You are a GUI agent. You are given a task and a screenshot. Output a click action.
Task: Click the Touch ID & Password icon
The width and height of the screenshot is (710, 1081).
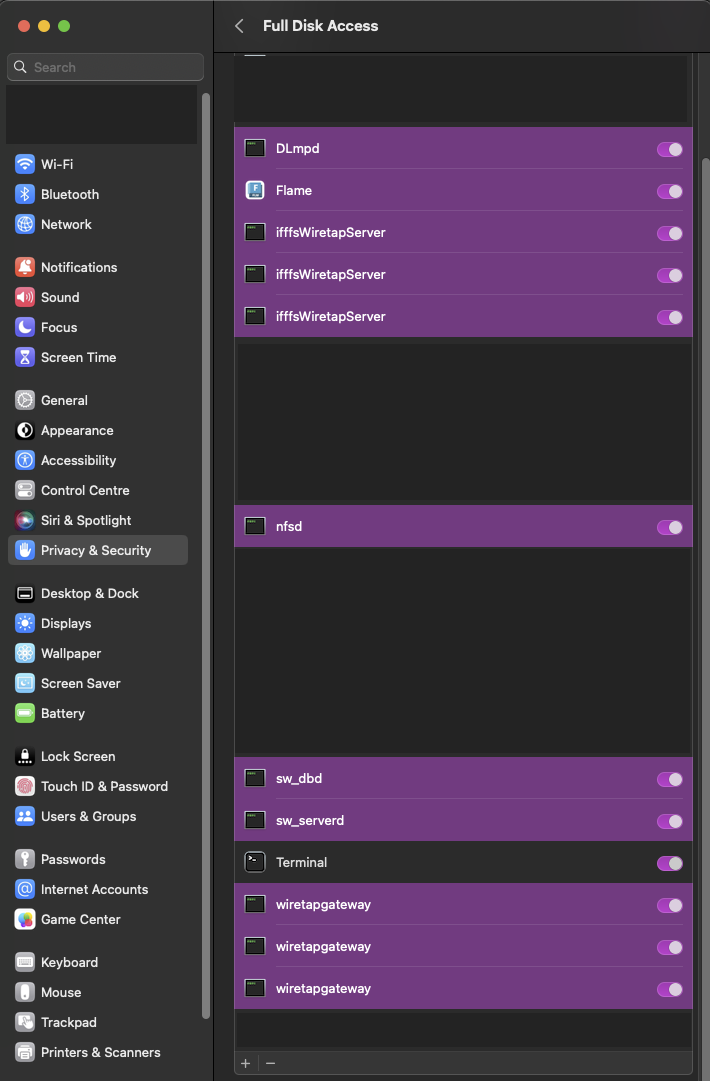click(24, 786)
